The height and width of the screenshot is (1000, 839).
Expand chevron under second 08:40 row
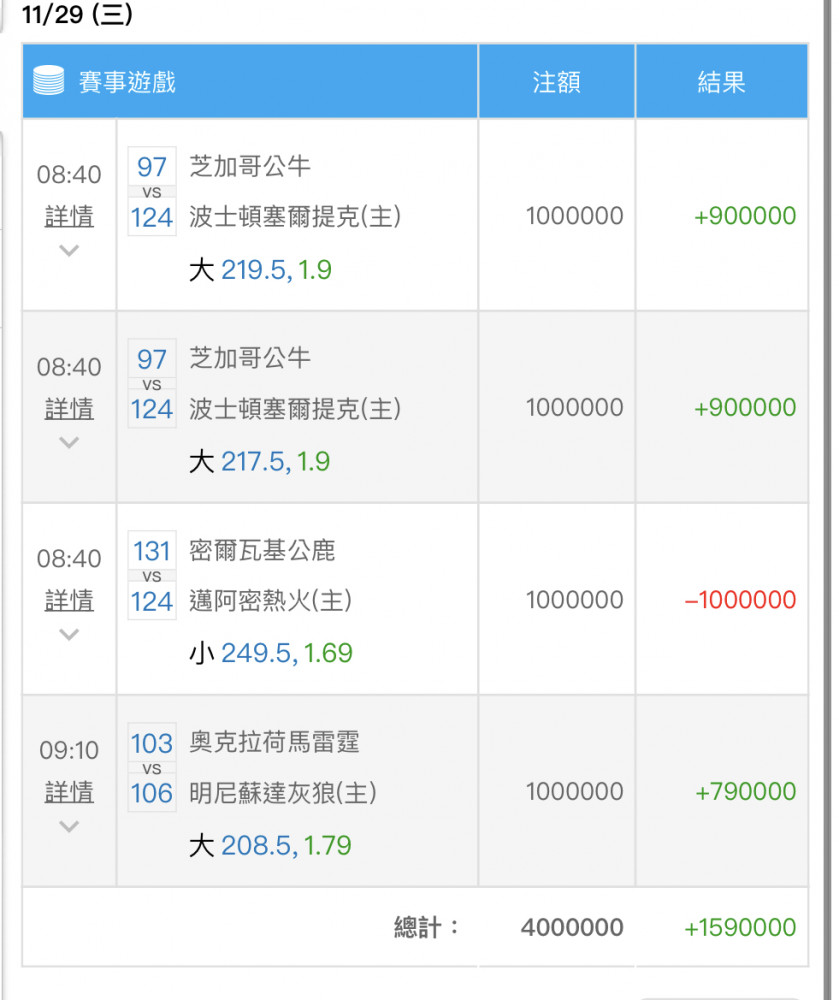(x=69, y=443)
